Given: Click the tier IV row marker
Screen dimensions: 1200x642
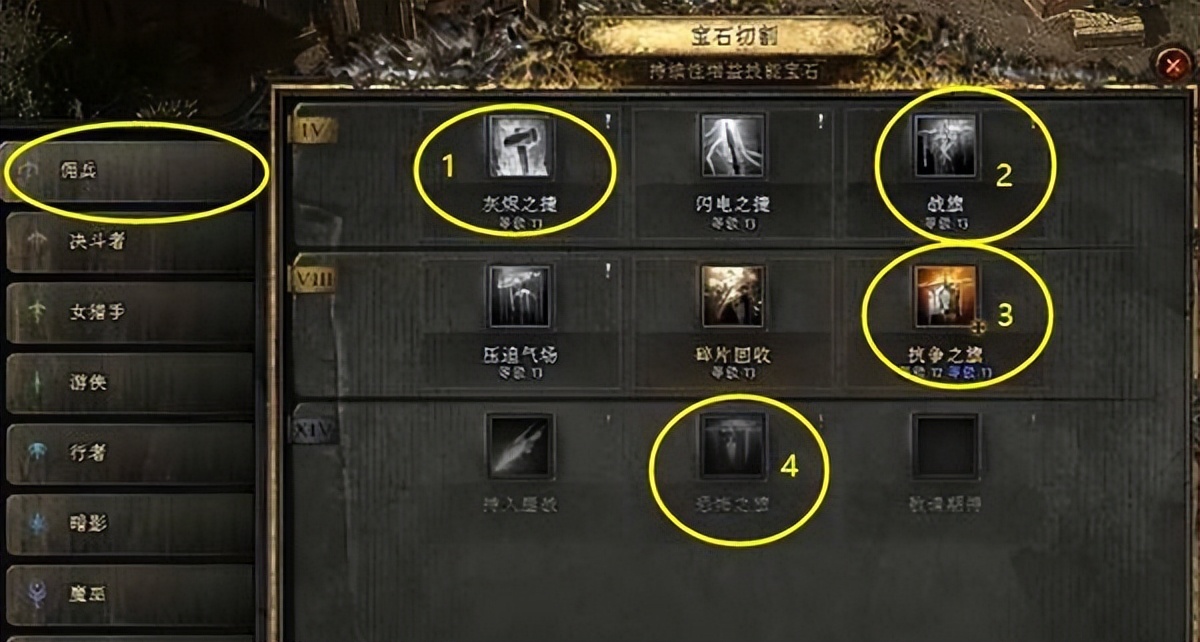Looking at the screenshot, I should [x=313, y=128].
